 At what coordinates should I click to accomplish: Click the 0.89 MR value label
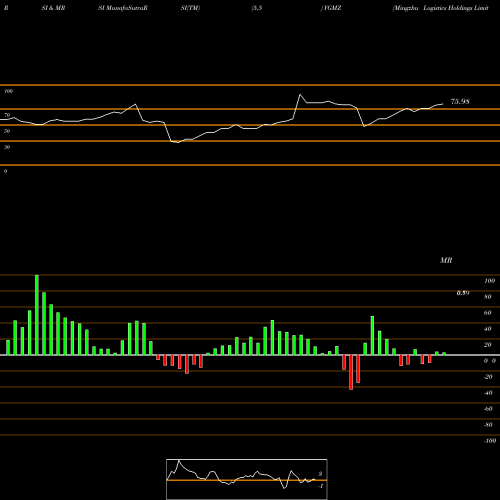pyautogui.click(x=463, y=293)
